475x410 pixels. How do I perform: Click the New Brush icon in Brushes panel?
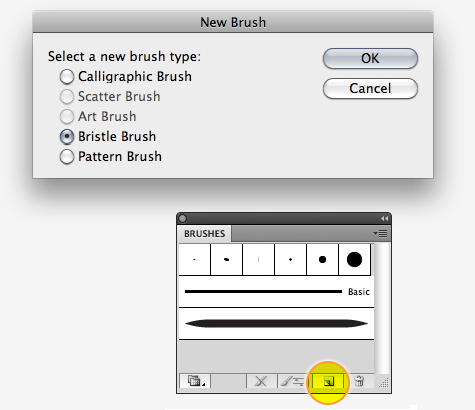point(328,381)
